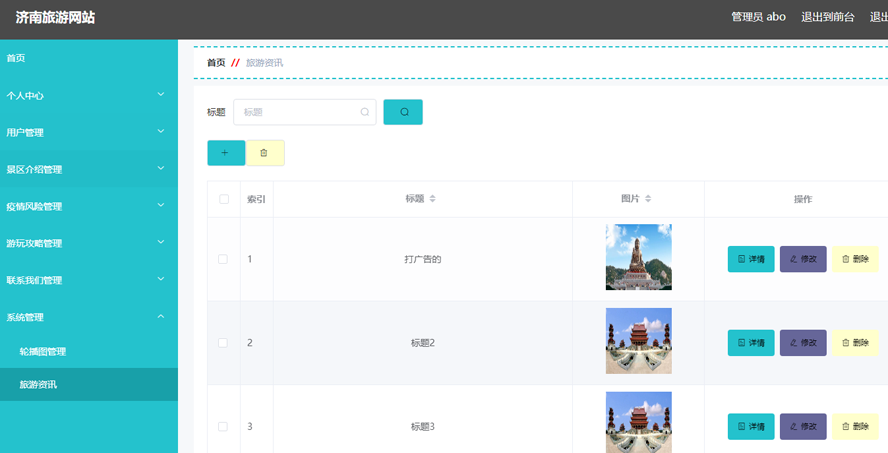Open 详情 for row 打广告的
888x453 pixels.
tap(750, 259)
